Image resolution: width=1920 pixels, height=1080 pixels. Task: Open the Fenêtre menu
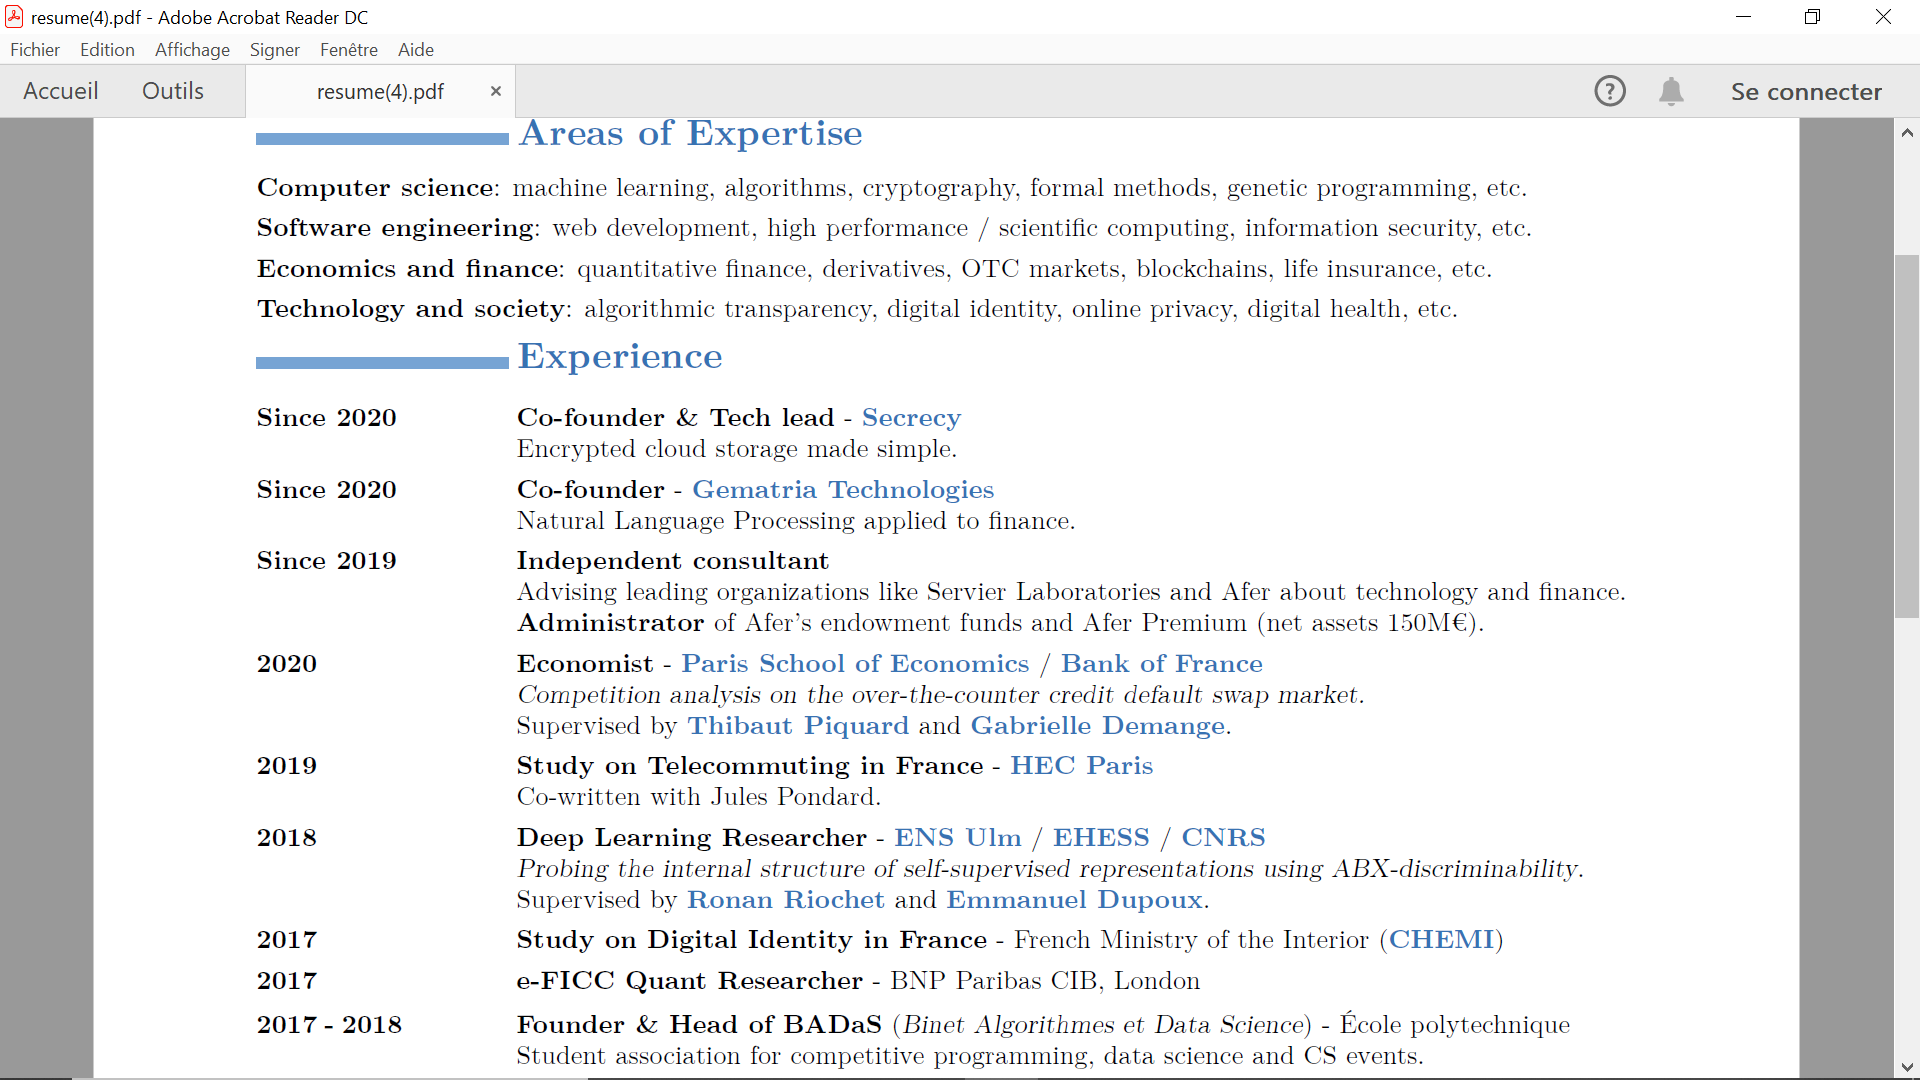[x=349, y=50]
